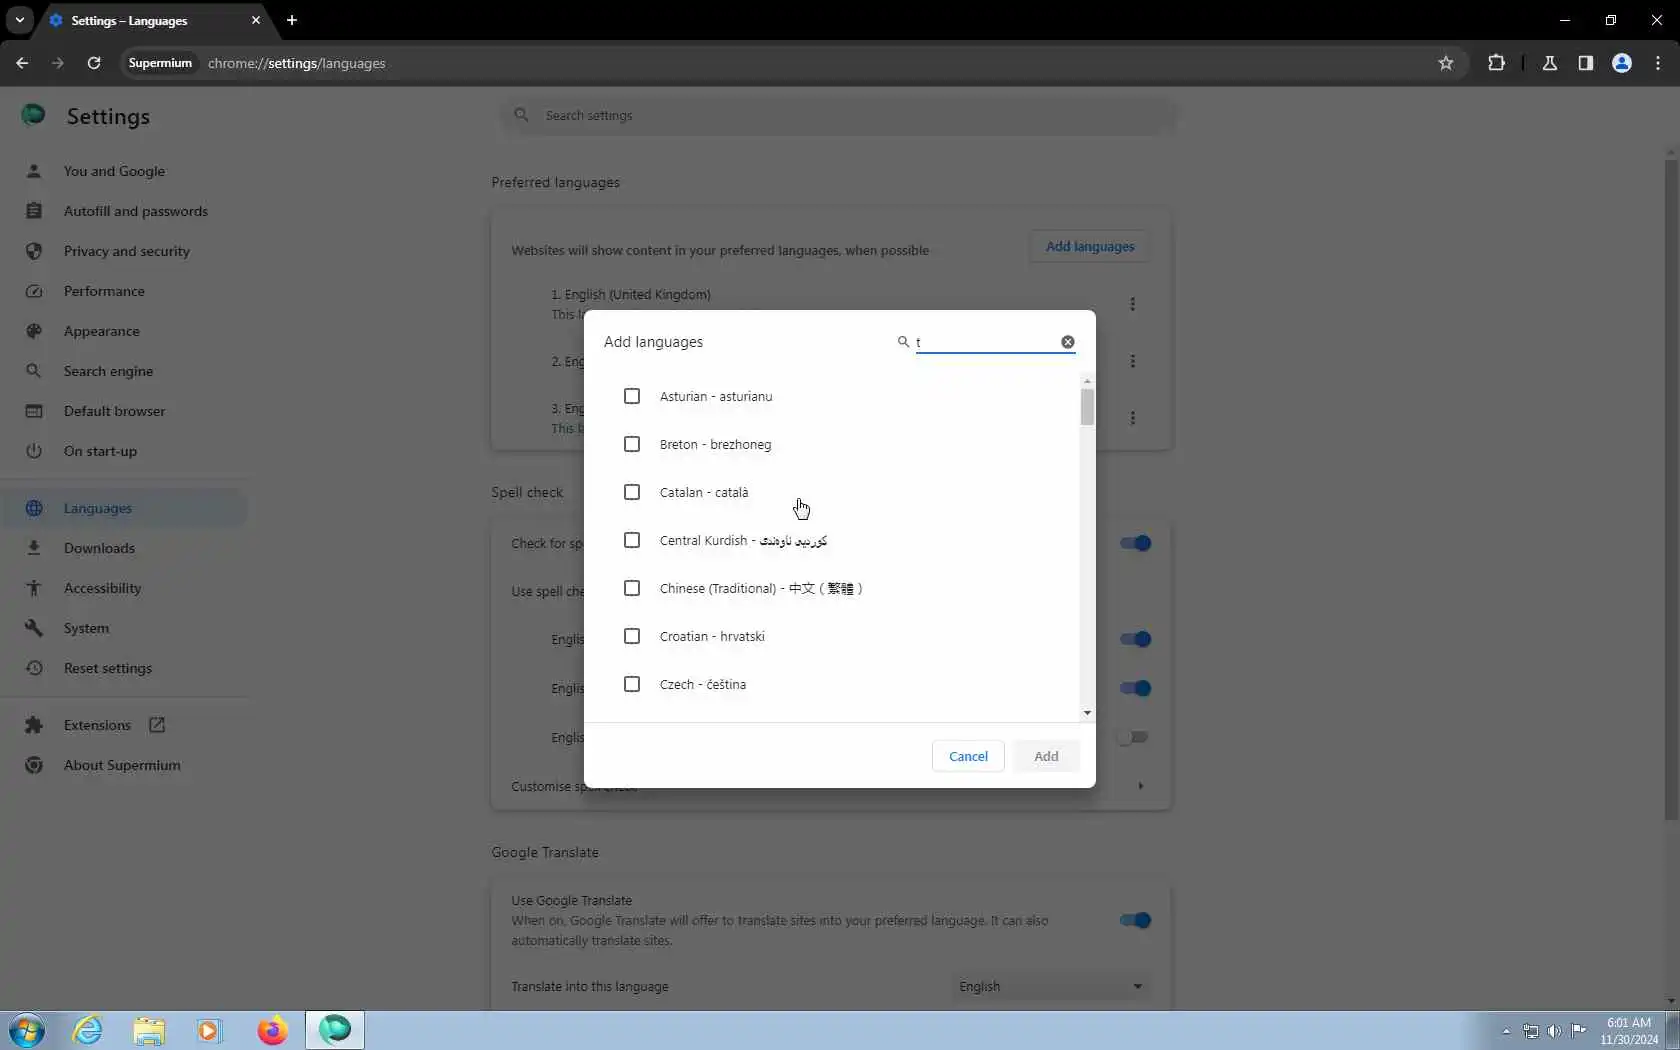Toggle the Check for spelling switch
The height and width of the screenshot is (1050, 1680).
(x=1135, y=543)
